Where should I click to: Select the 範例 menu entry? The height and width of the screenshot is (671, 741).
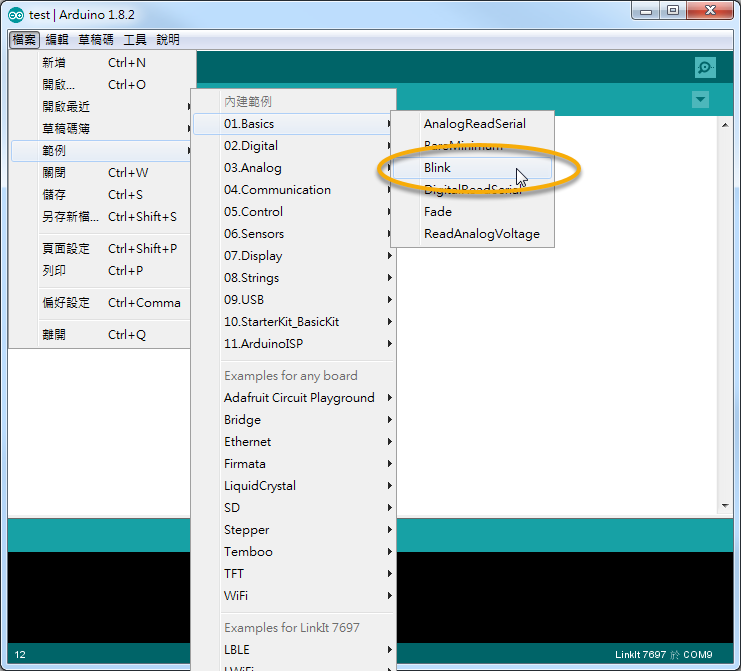pyautogui.click(x=101, y=151)
